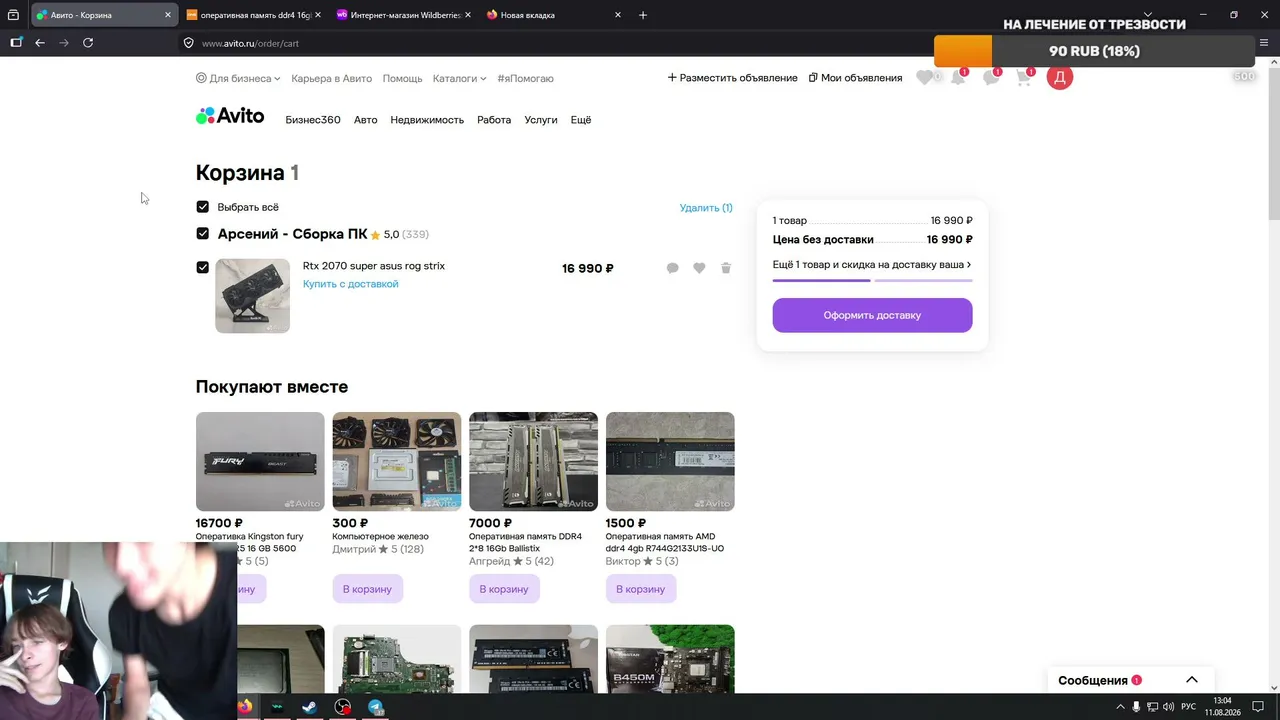Viewport: 1280px width, 720px height.
Task: Open Карьера в Авито link
Action: (x=331, y=78)
